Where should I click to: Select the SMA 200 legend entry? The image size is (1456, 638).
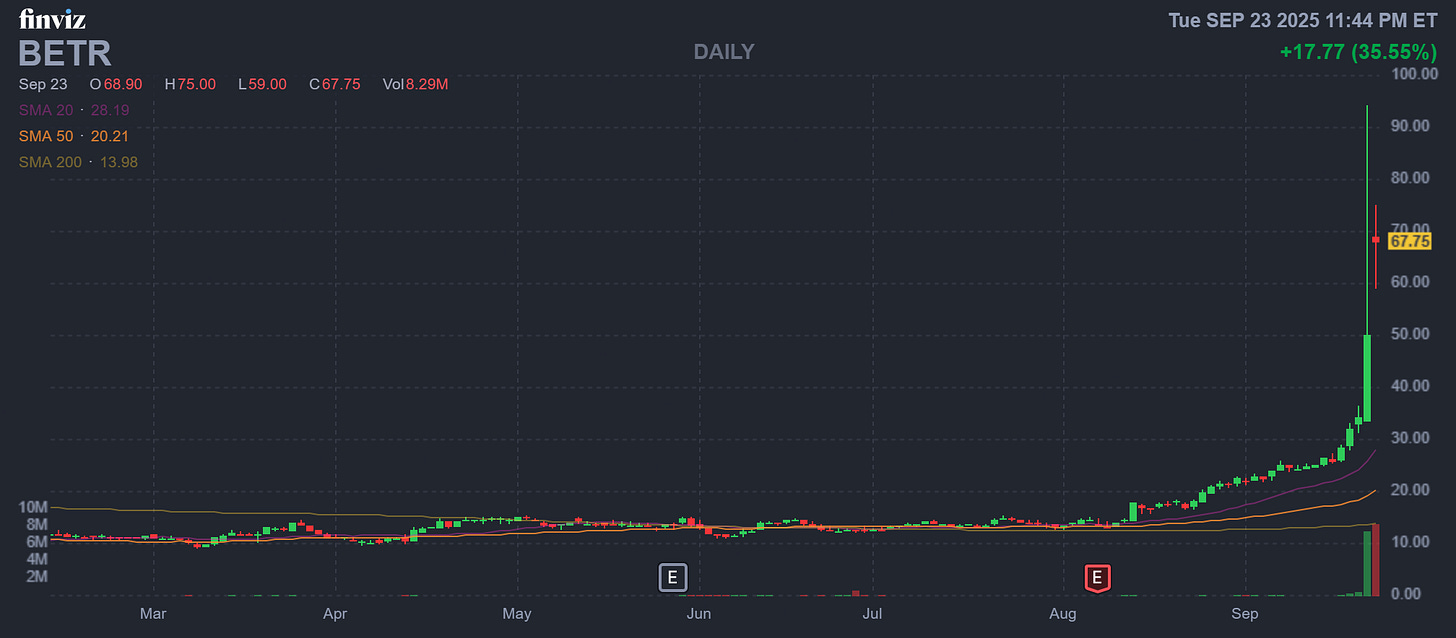pos(78,162)
